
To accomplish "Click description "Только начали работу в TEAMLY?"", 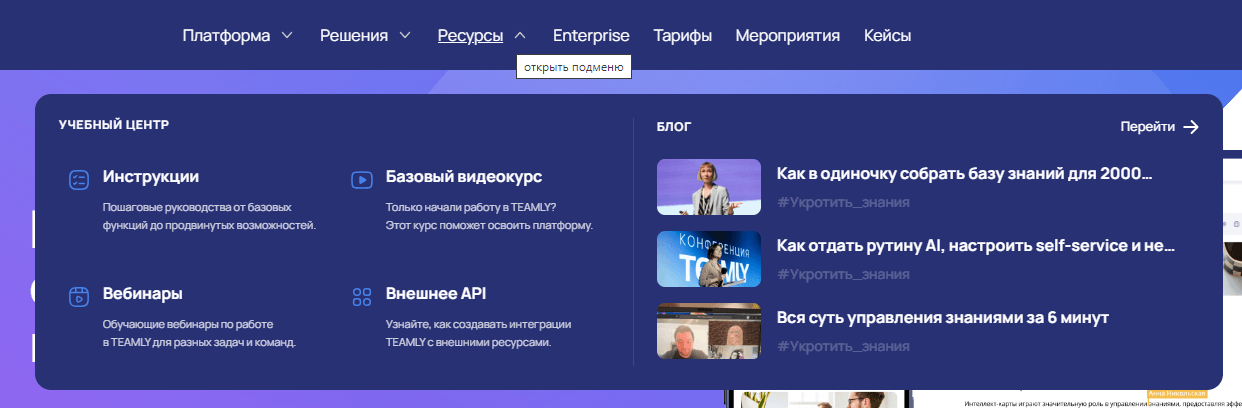I will [x=489, y=216].
